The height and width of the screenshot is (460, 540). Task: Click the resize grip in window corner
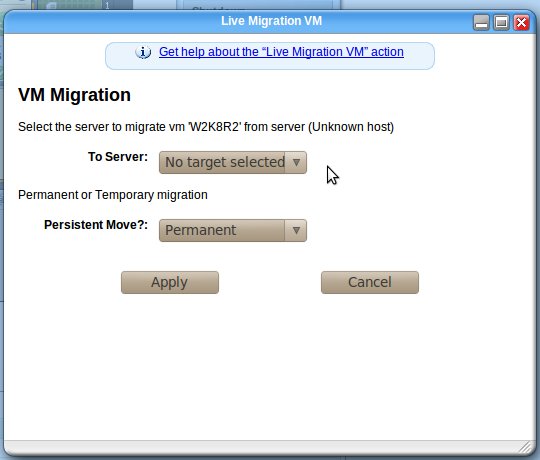526,447
